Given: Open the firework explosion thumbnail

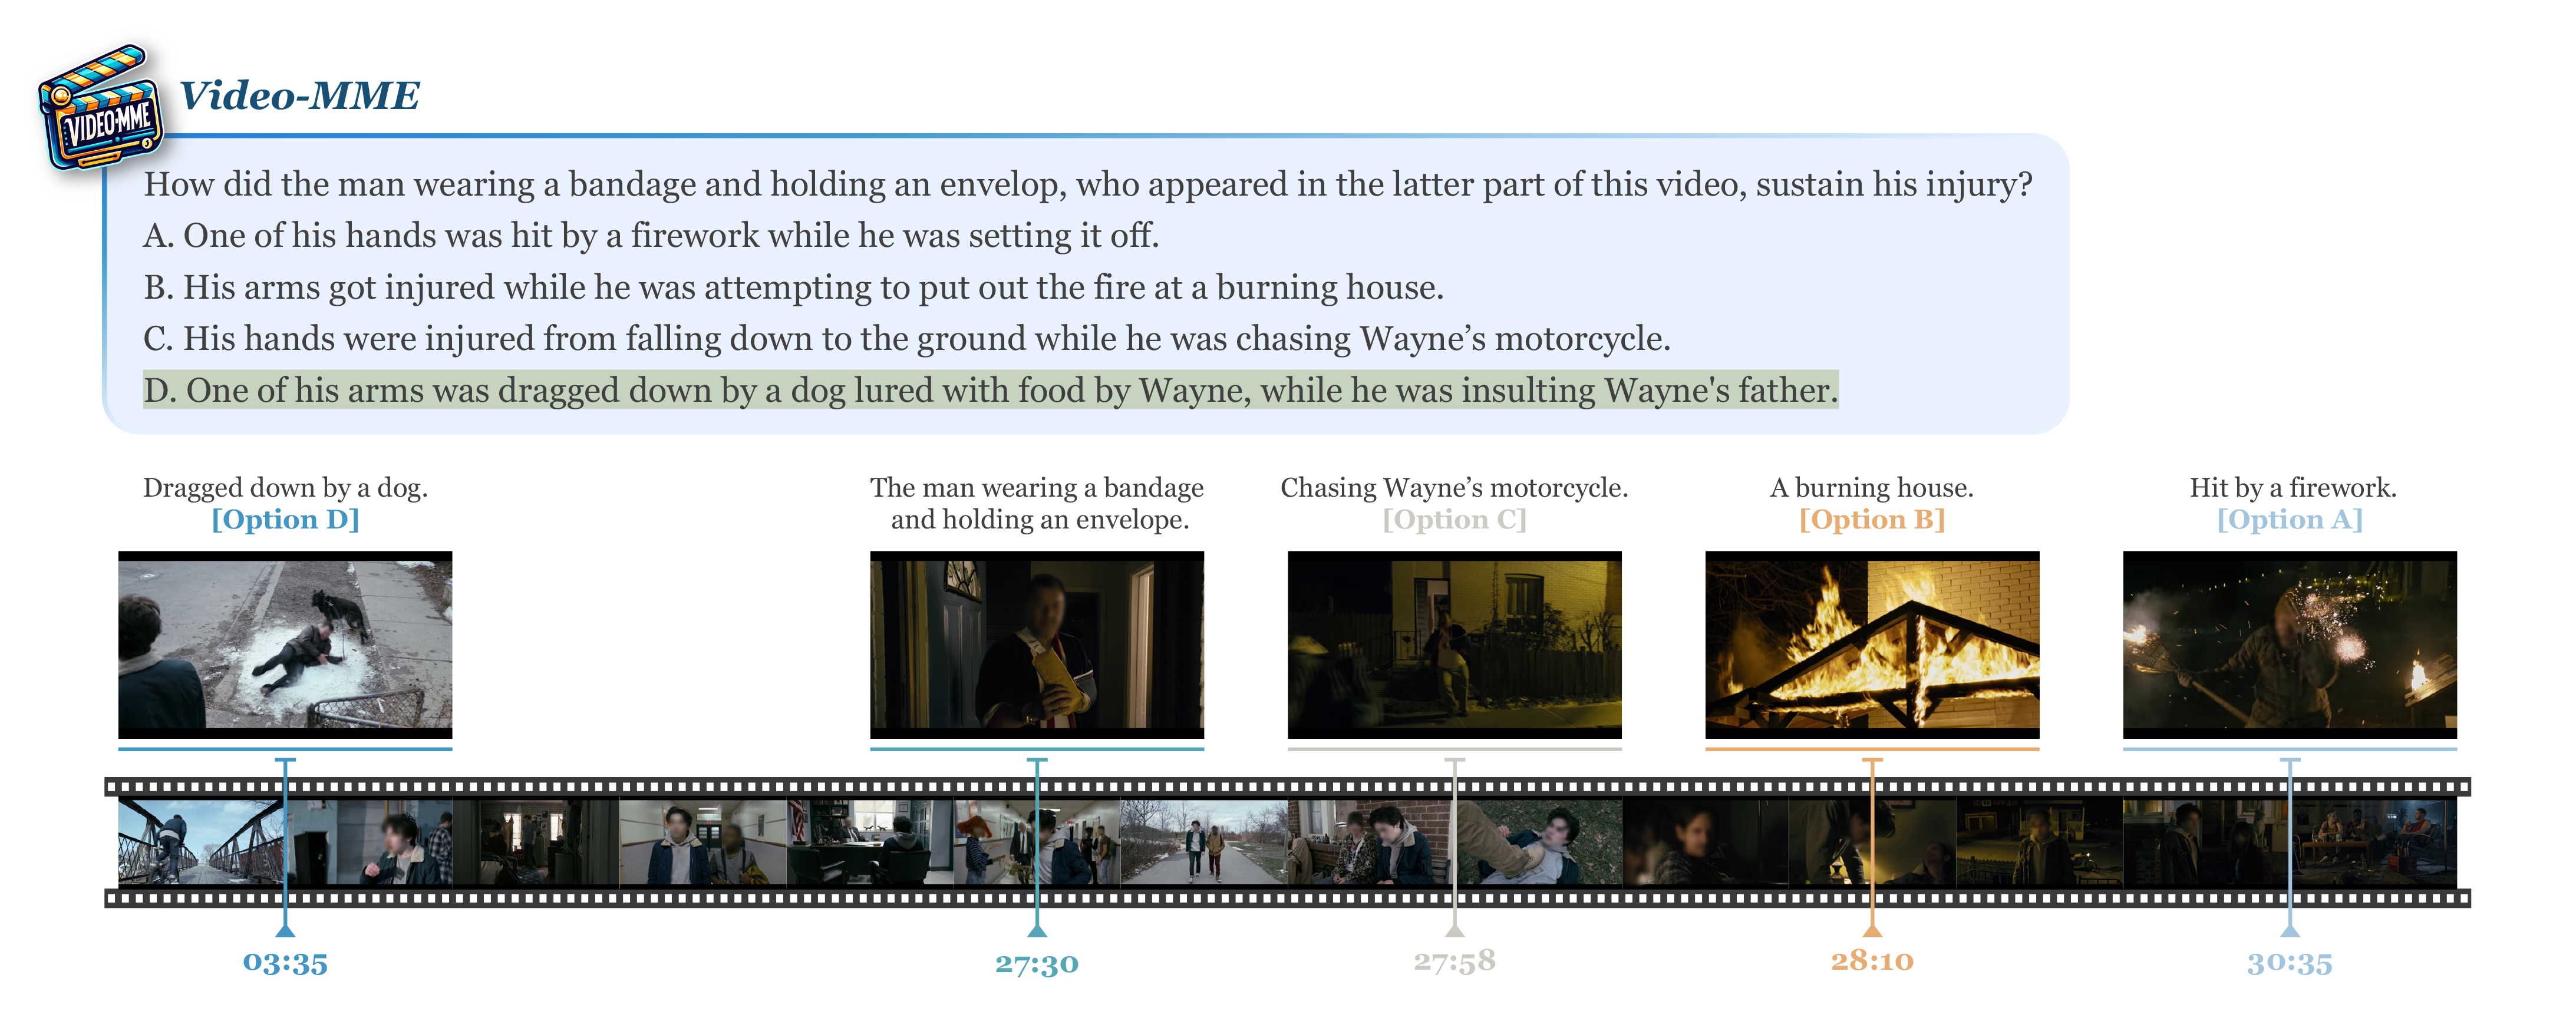Looking at the screenshot, I should point(2289,645).
